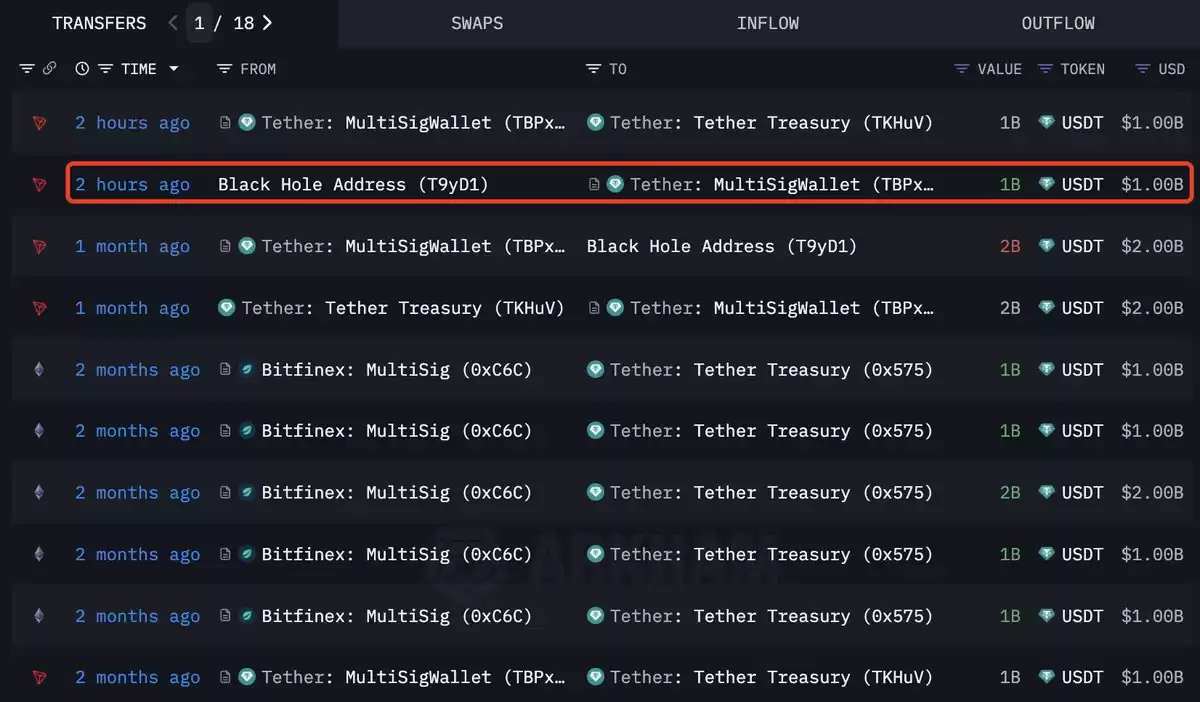Expand the TIME sort dropdown arrow
The height and width of the screenshot is (702, 1200).
tap(174, 69)
